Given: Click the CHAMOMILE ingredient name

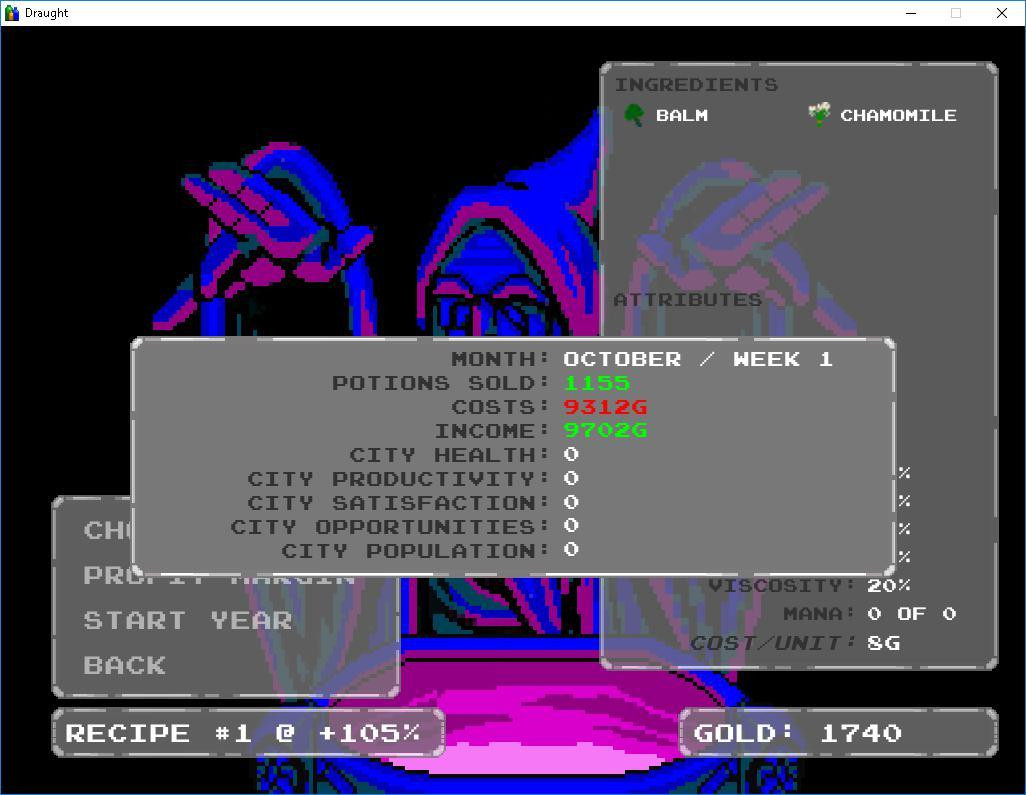Looking at the screenshot, I should 898,115.
